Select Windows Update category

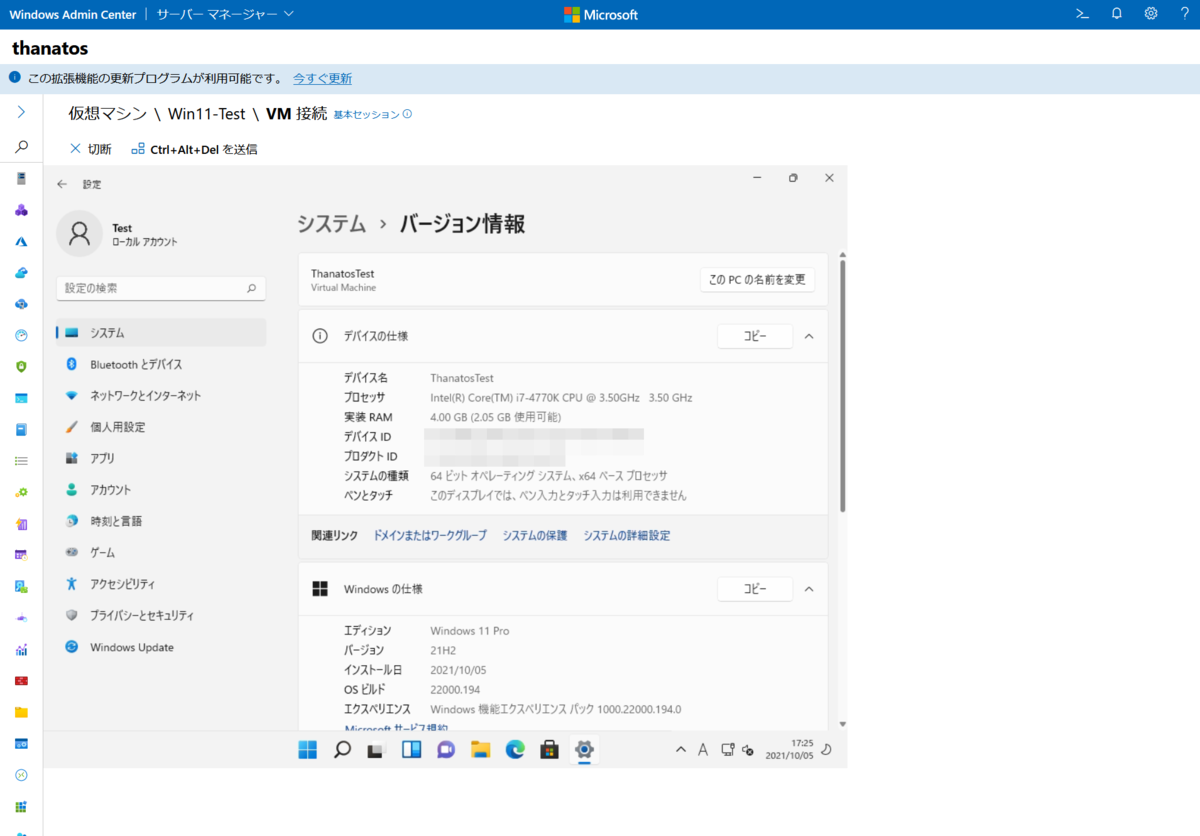(x=161, y=647)
